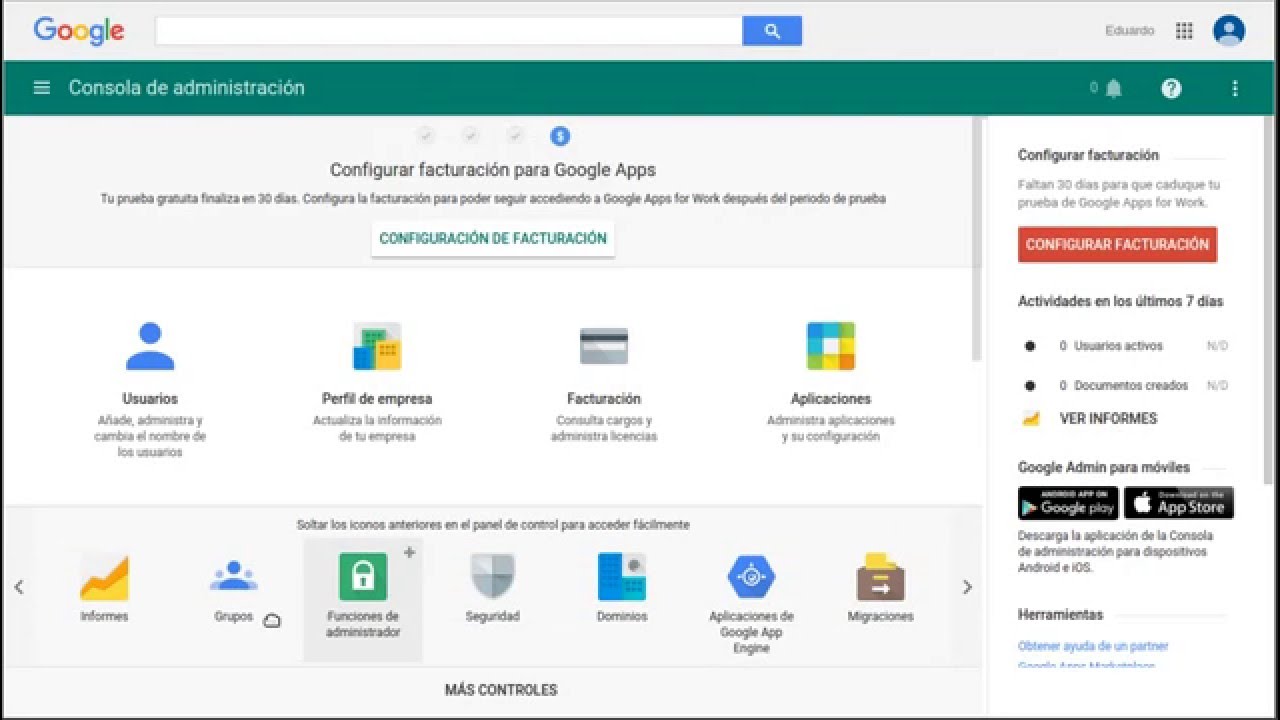Click into the Google search field
1280x720 pixels.
[x=449, y=31]
